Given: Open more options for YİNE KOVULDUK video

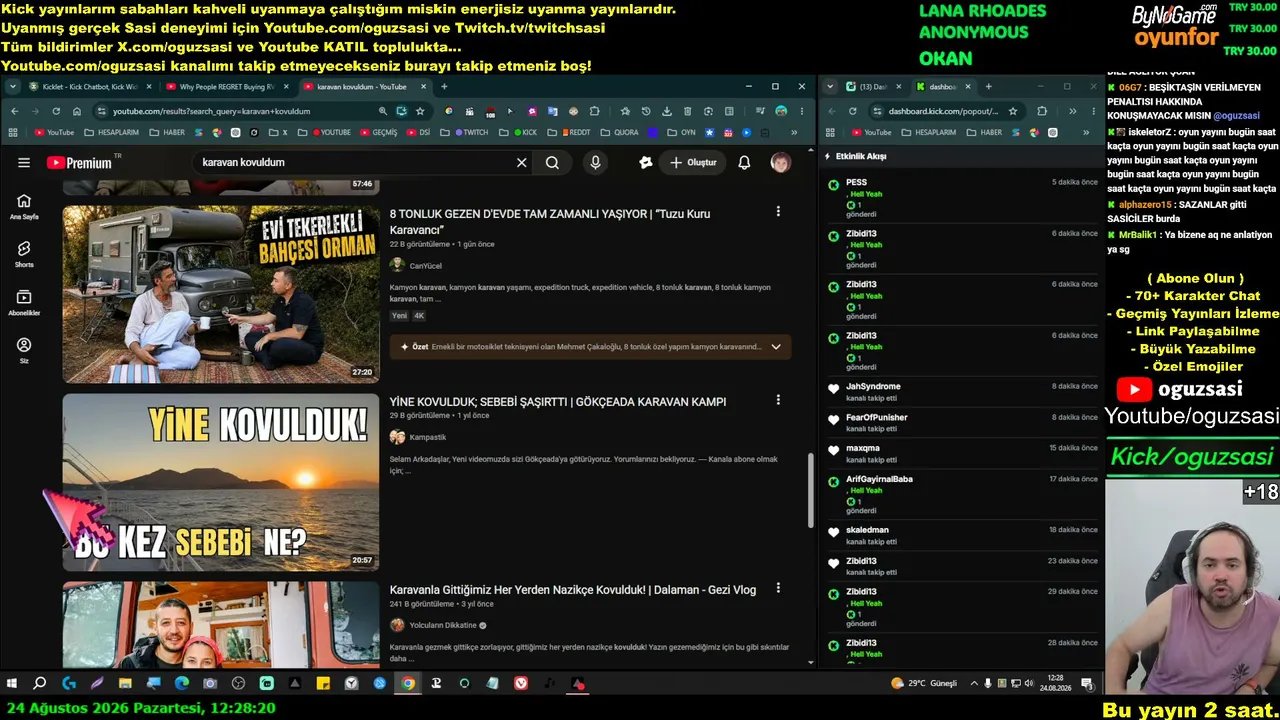Looking at the screenshot, I should (x=778, y=399).
